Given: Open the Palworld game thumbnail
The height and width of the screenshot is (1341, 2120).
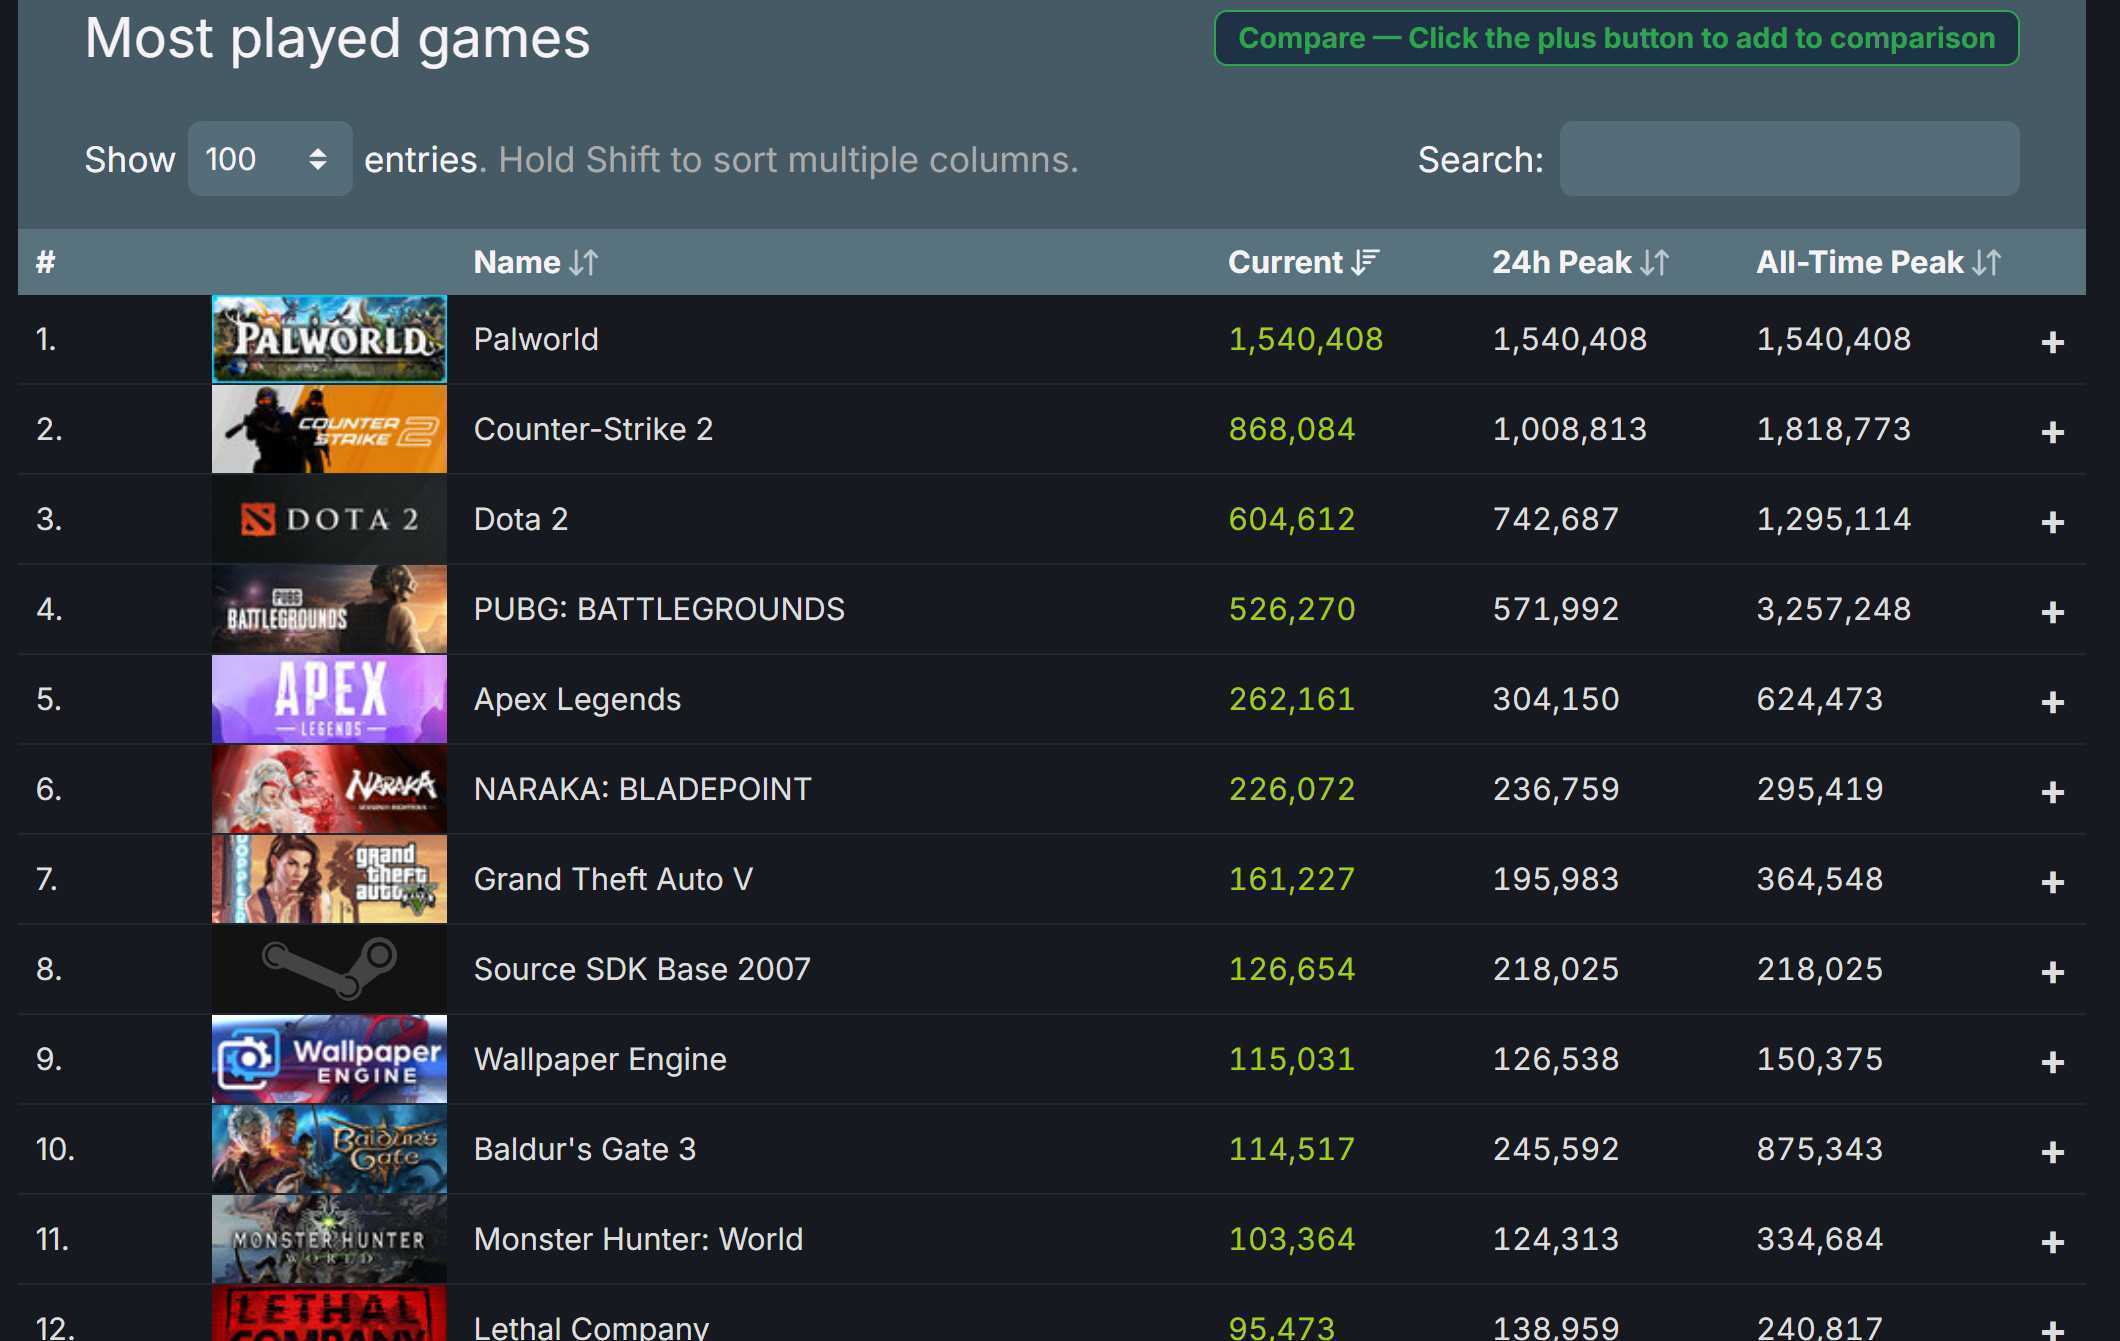Looking at the screenshot, I should click(x=329, y=339).
